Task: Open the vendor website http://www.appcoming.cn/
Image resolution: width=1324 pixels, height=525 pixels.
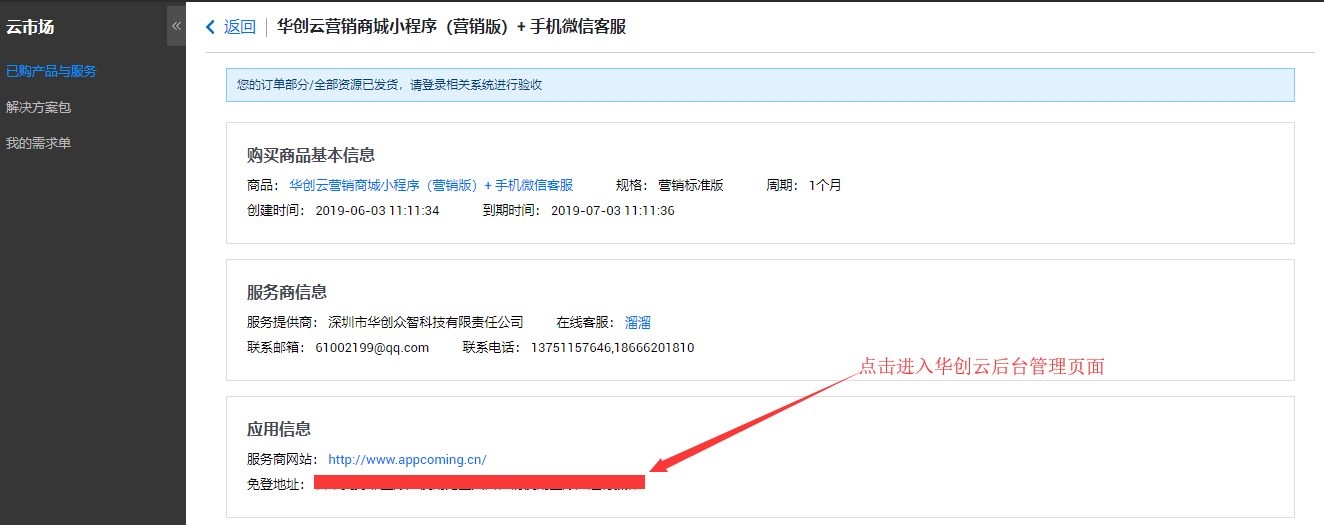Action: (407, 460)
